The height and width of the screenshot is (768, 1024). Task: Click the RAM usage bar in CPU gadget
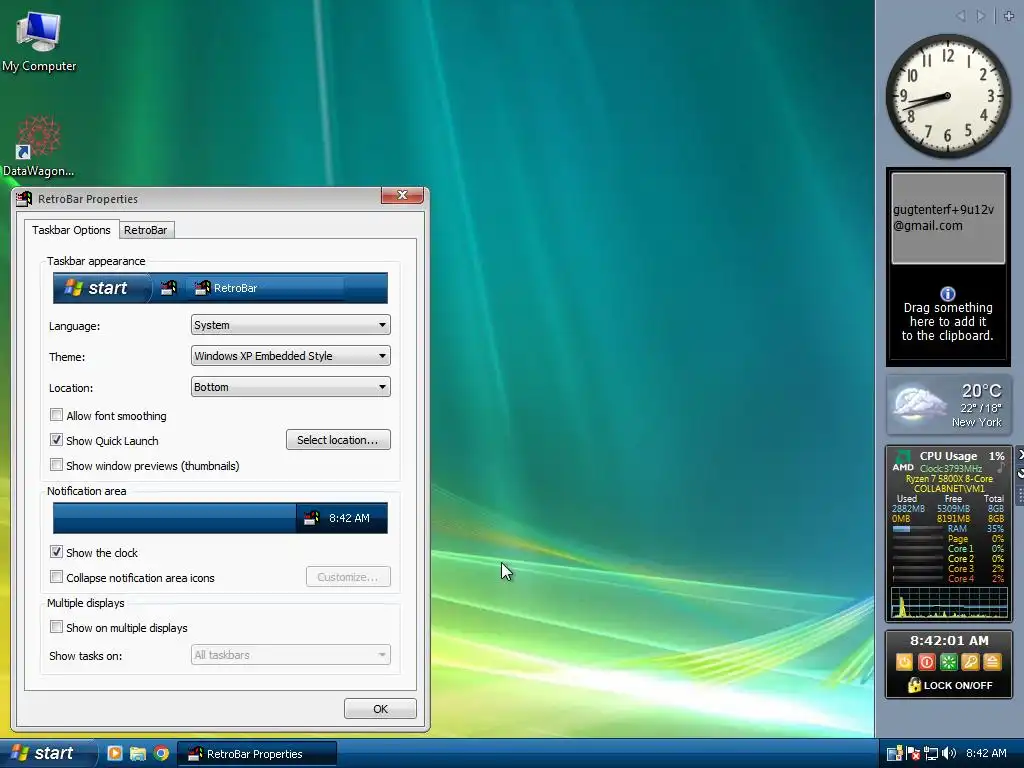tap(918, 529)
